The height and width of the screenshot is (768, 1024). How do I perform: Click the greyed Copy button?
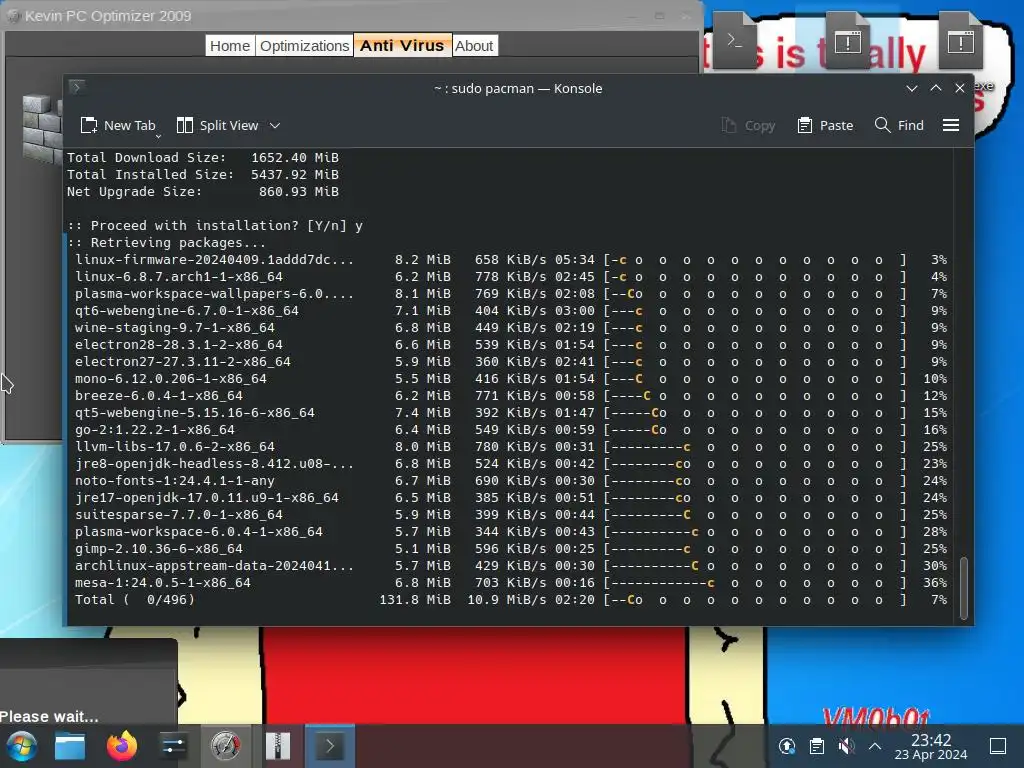pos(748,125)
